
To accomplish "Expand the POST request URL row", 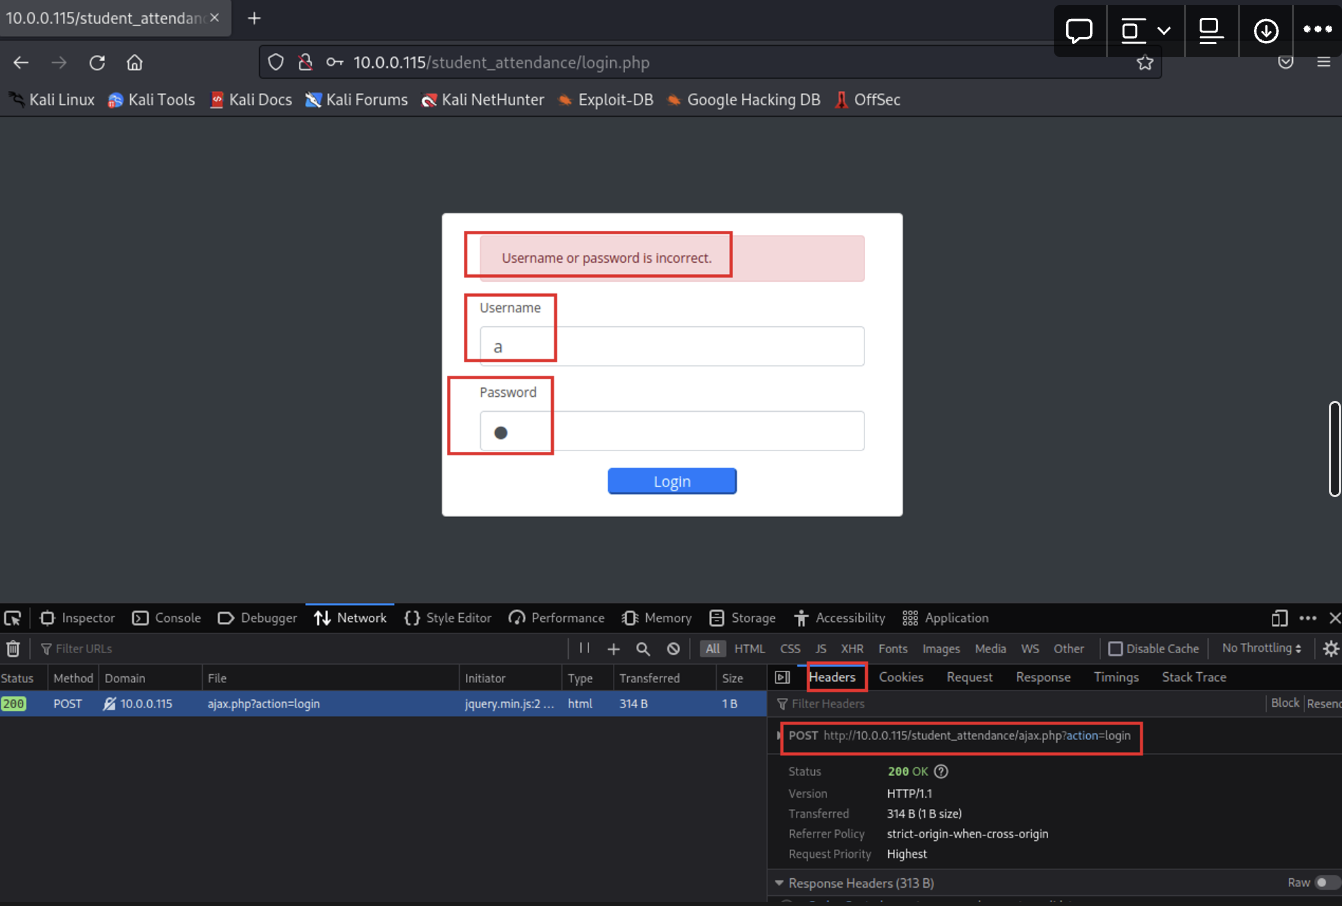I will pyautogui.click(x=780, y=736).
